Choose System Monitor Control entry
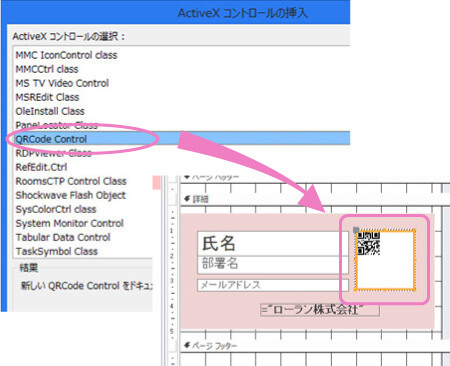This screenshot has width=450, height=366. tap(70, 223)
